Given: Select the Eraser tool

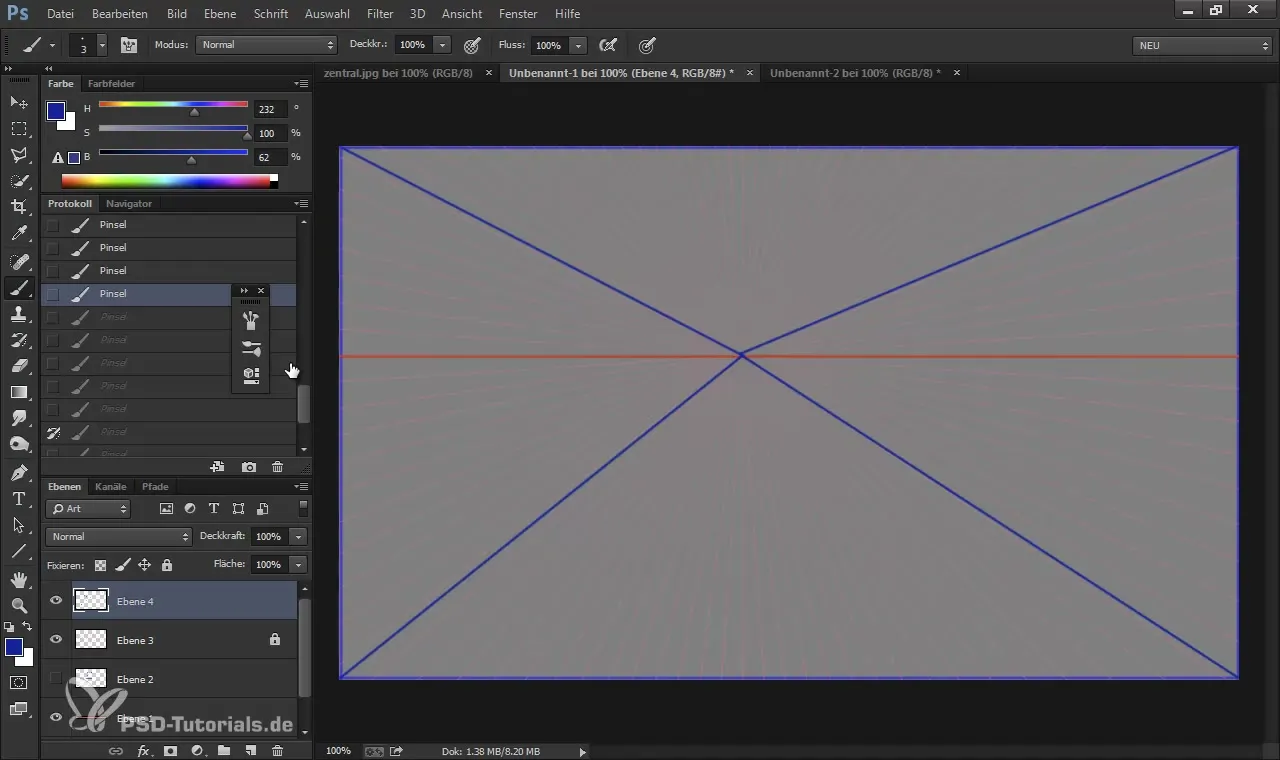Looking at the screenshot, I should (19, 366).
